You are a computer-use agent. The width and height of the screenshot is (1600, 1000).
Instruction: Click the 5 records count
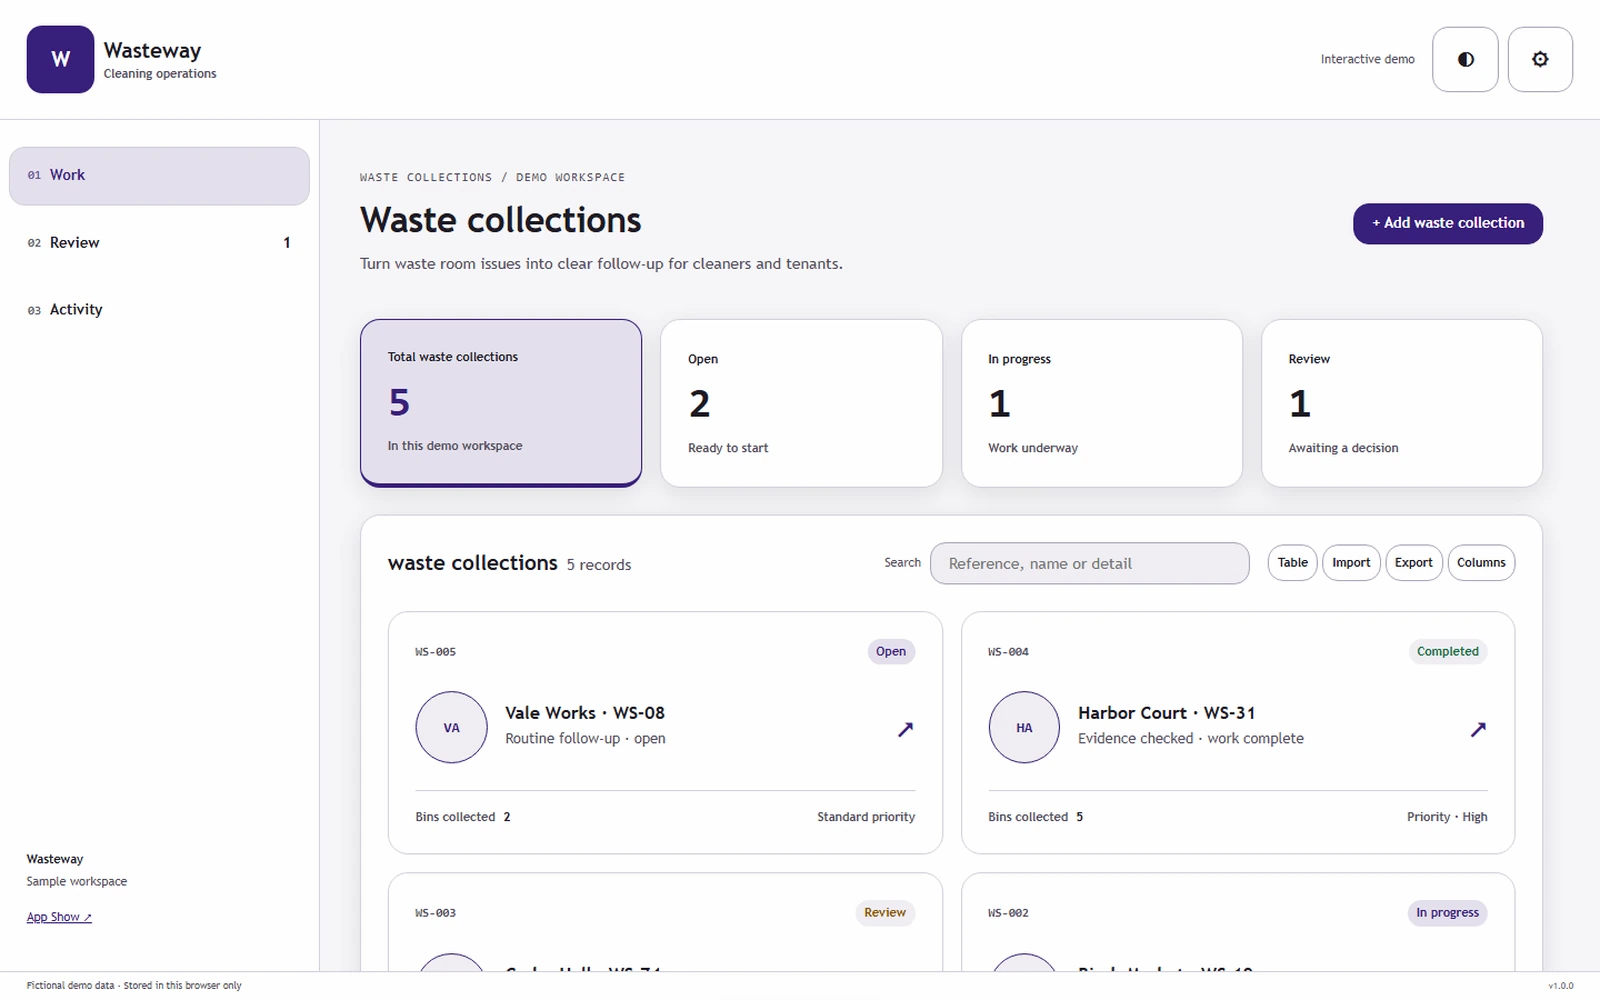click(x=599, y=565)
